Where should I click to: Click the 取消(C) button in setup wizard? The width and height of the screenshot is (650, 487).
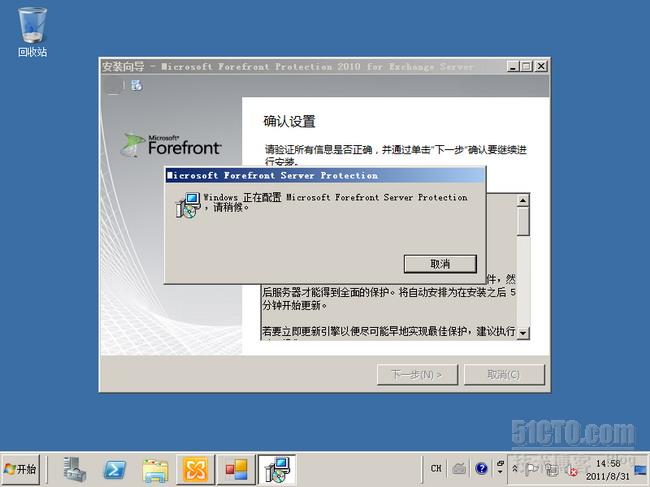point(504,375)
